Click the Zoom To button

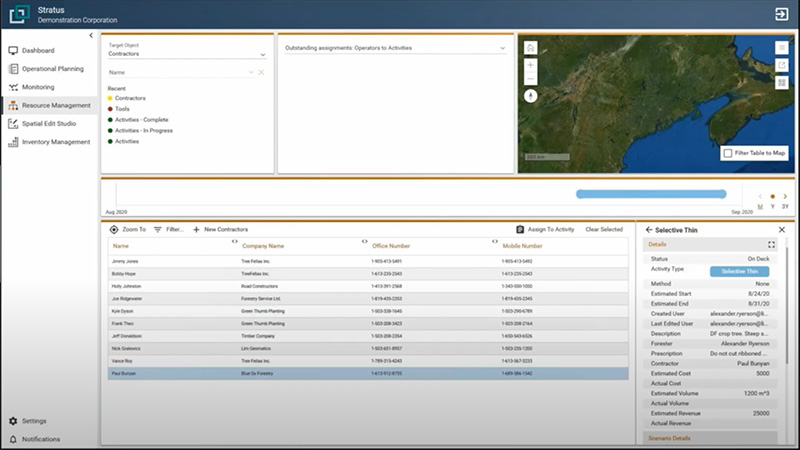(128, 230)
